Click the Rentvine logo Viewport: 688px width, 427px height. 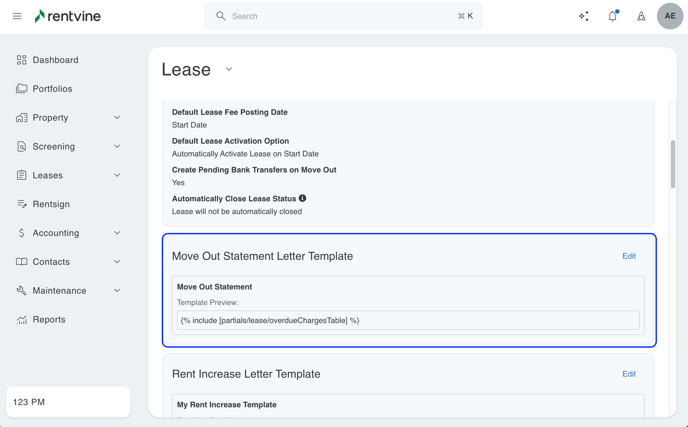(x=67, y=16)
